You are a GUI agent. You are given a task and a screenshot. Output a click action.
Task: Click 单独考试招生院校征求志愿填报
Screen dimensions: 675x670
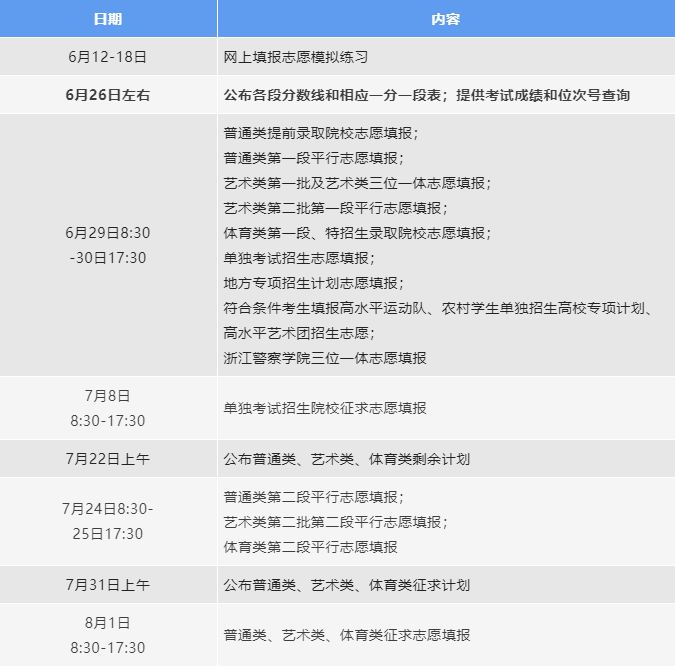click(x=325, y=408)
